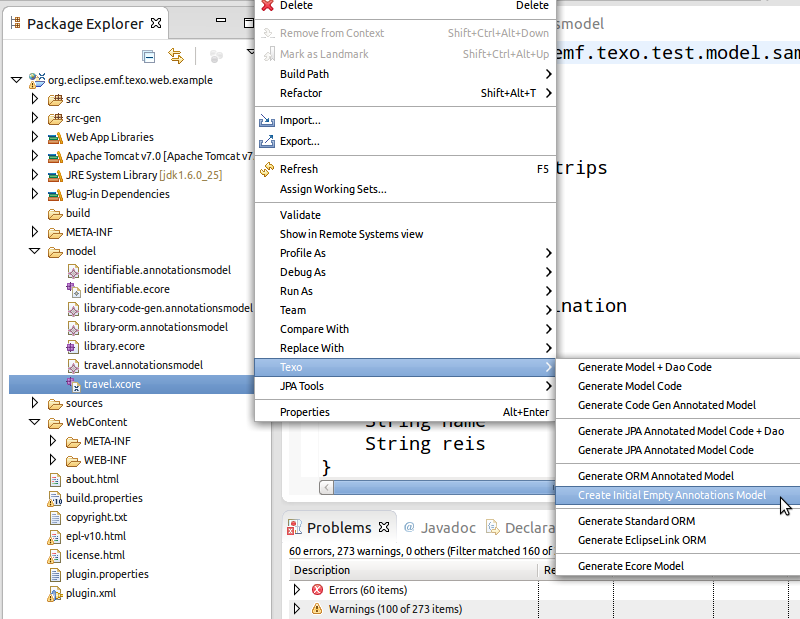Select epl-v10.html file
Image resolution: width=800 pixels, height=619 pixels.
96,536
